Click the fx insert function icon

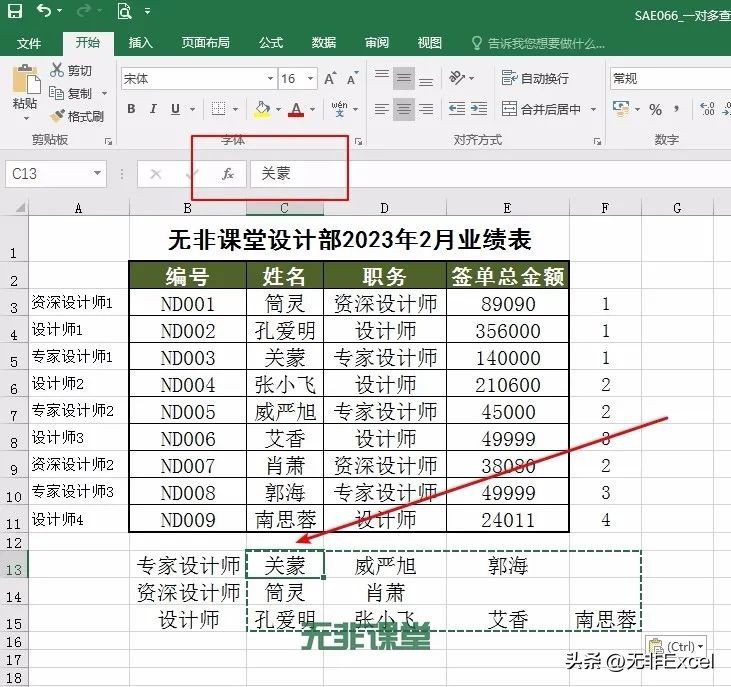coord(228,174)
